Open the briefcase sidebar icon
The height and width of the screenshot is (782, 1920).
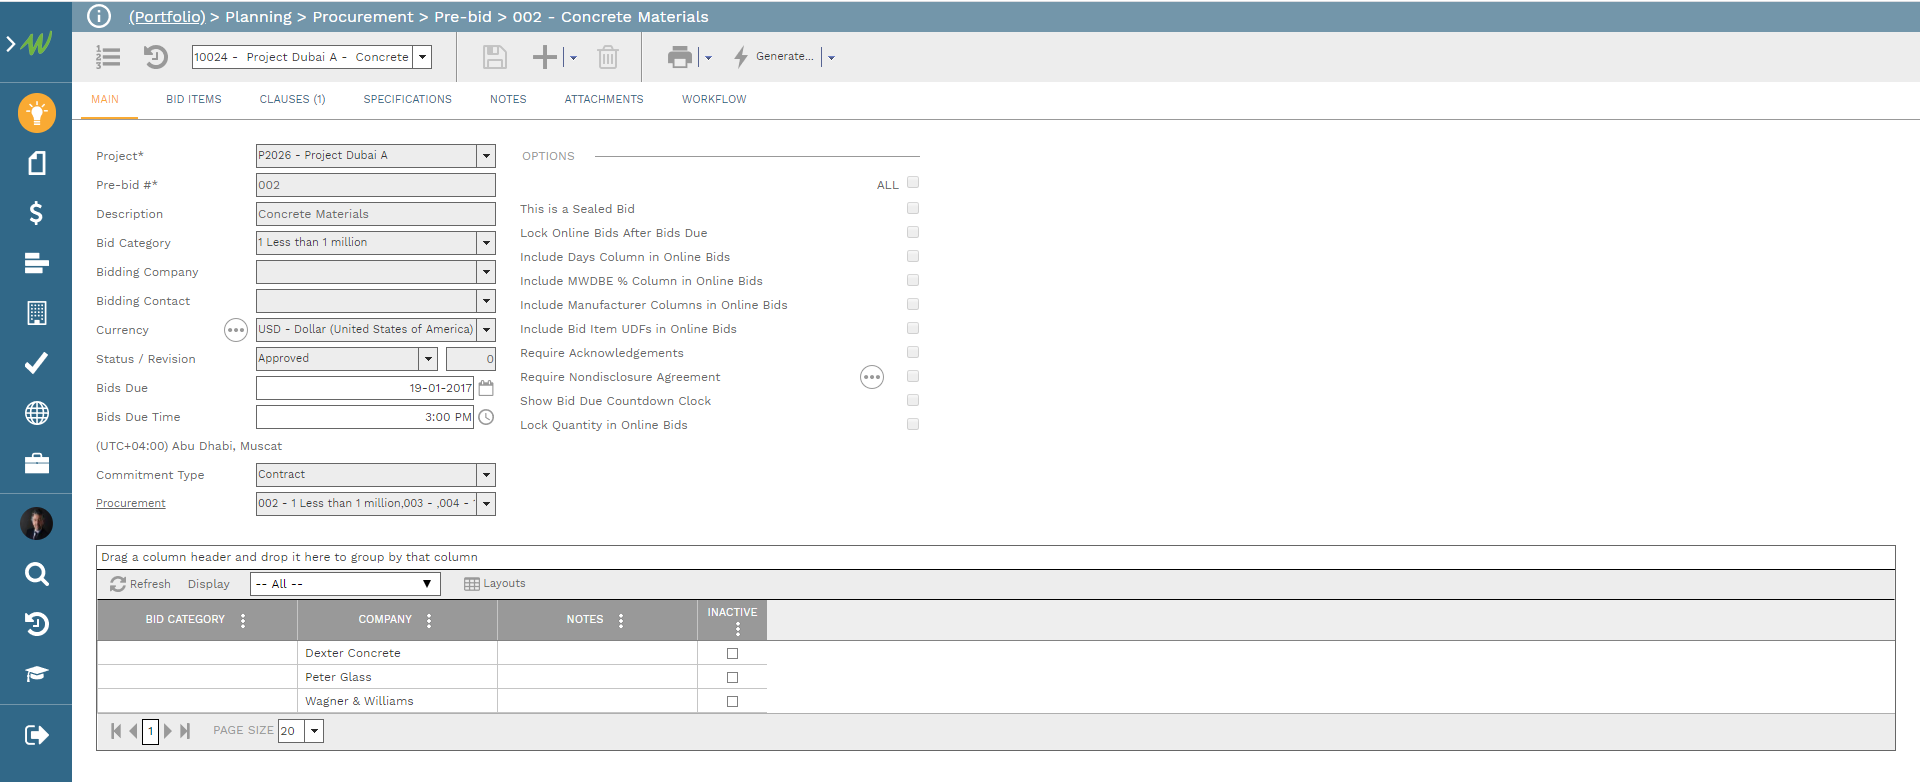[x=36, y=463]
